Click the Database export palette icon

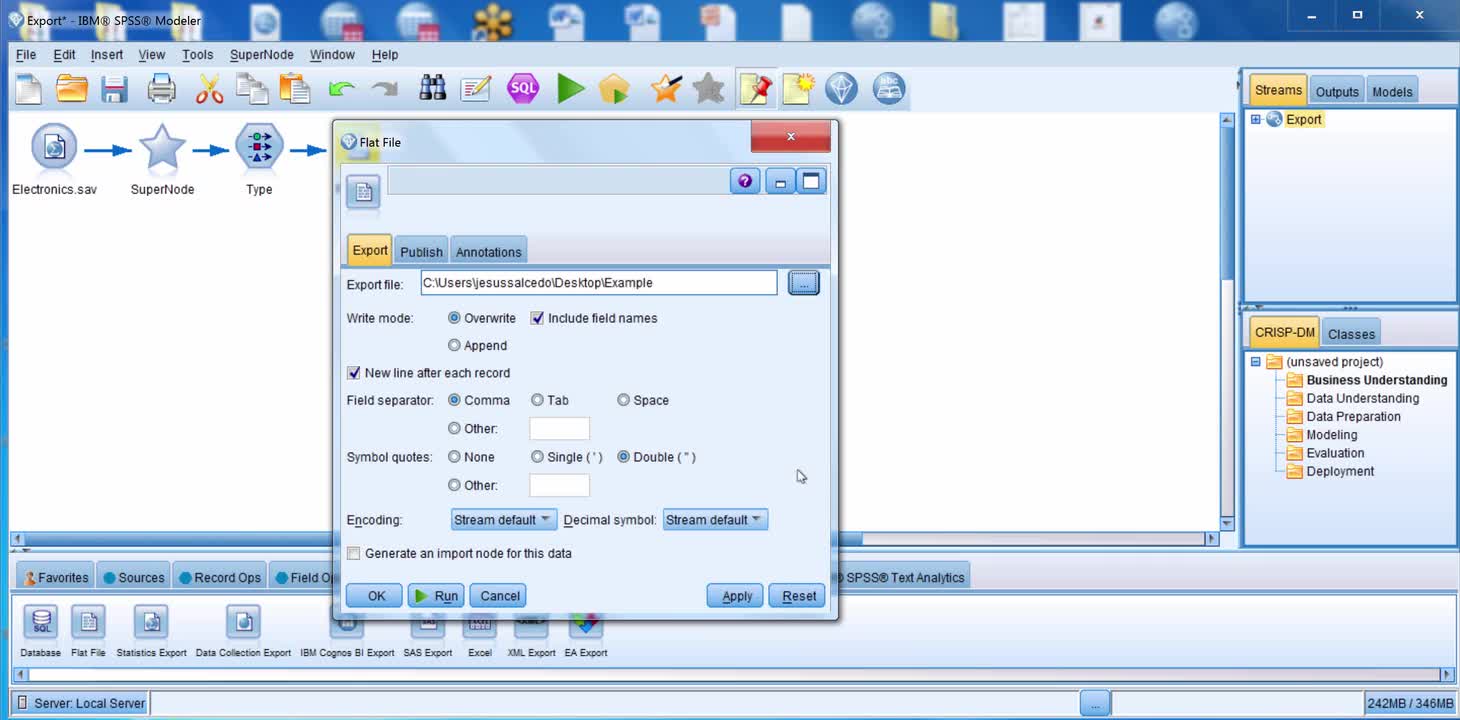pos(41,623)
